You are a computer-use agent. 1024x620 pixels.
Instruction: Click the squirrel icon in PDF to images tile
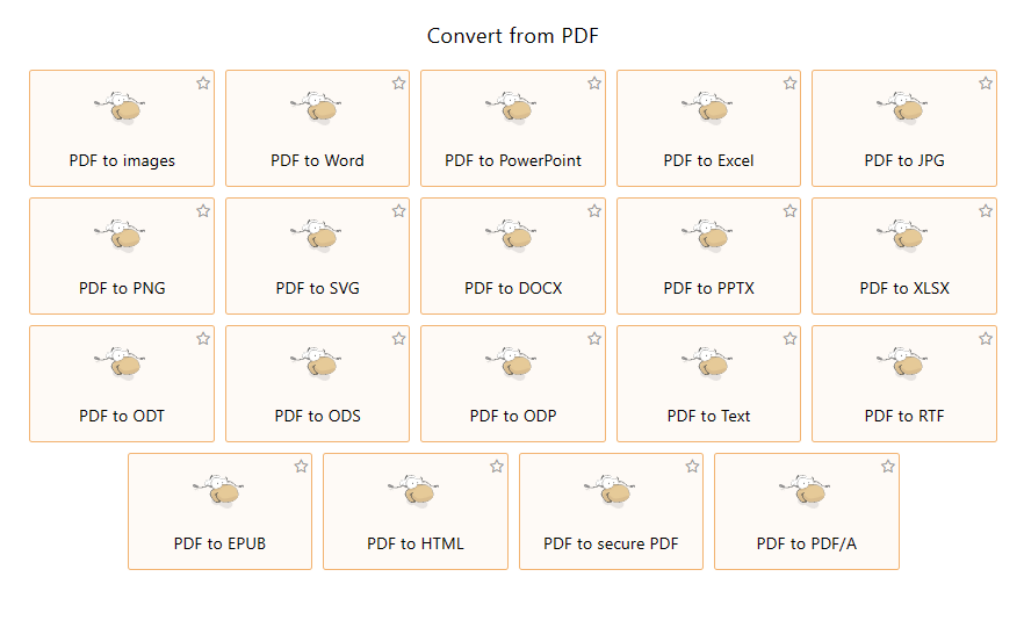point(121,108)
